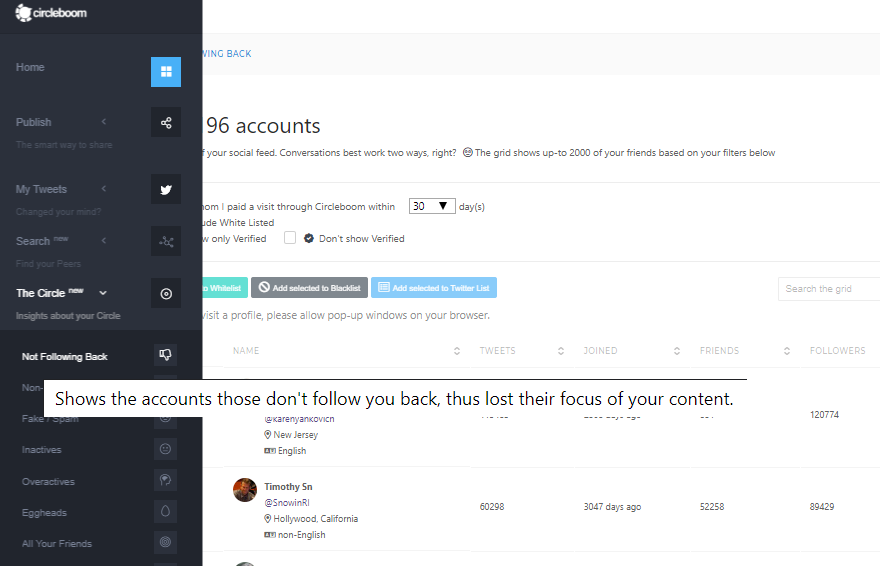Sort the grid by the NAME column

tap(457, 351)
